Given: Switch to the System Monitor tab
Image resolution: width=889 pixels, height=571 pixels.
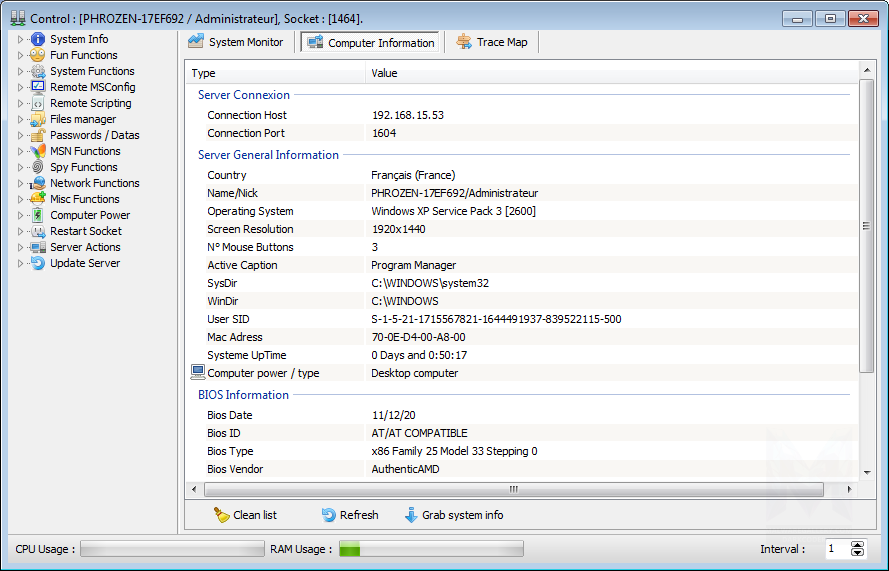Looking at the screenshot, I should point(237,42).
